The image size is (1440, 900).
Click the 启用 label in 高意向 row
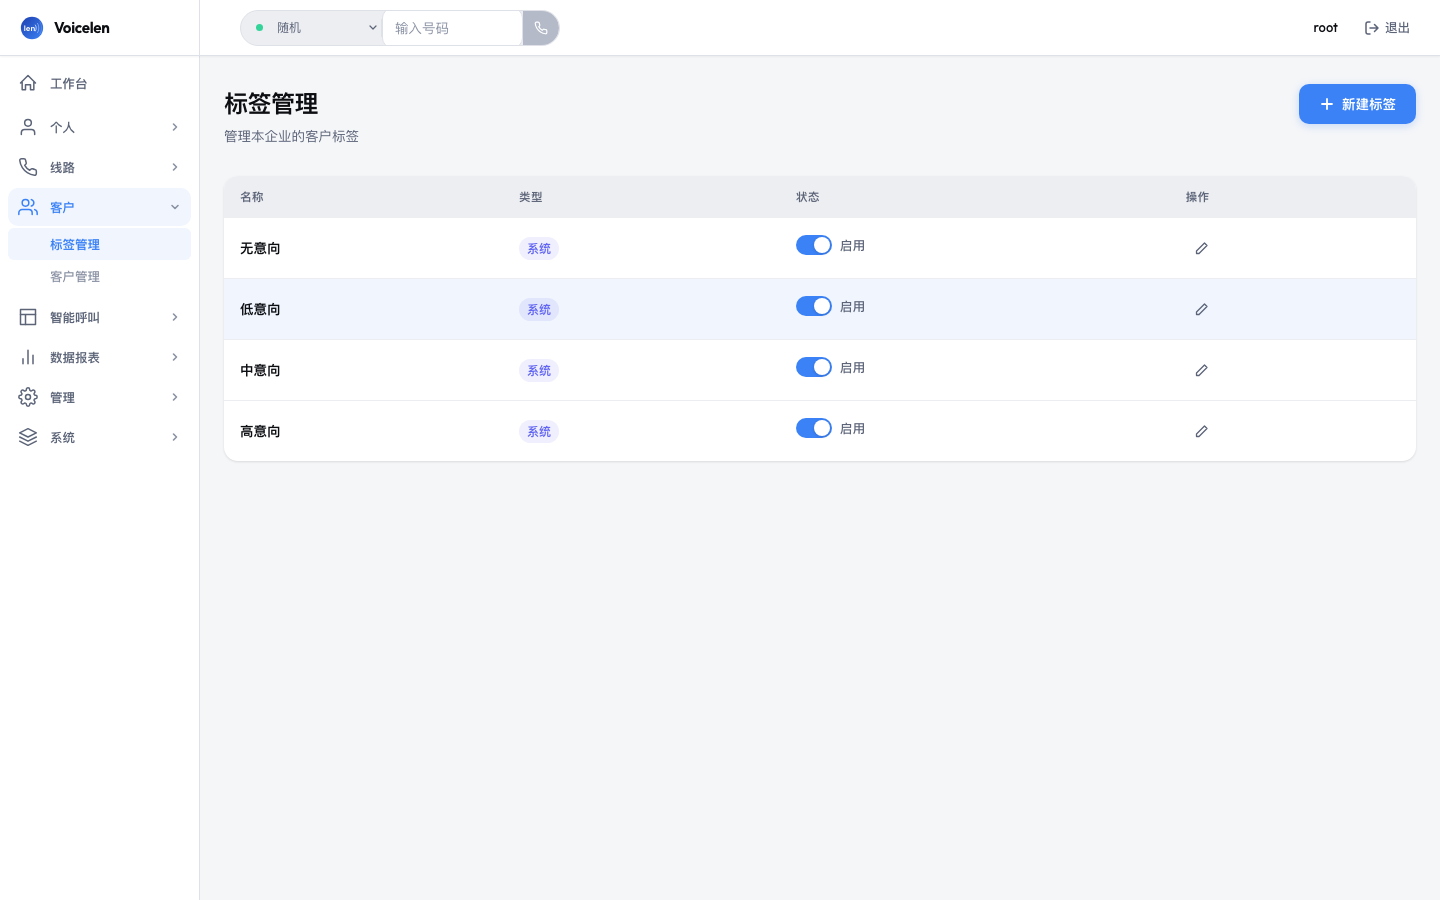coord(852,429)
